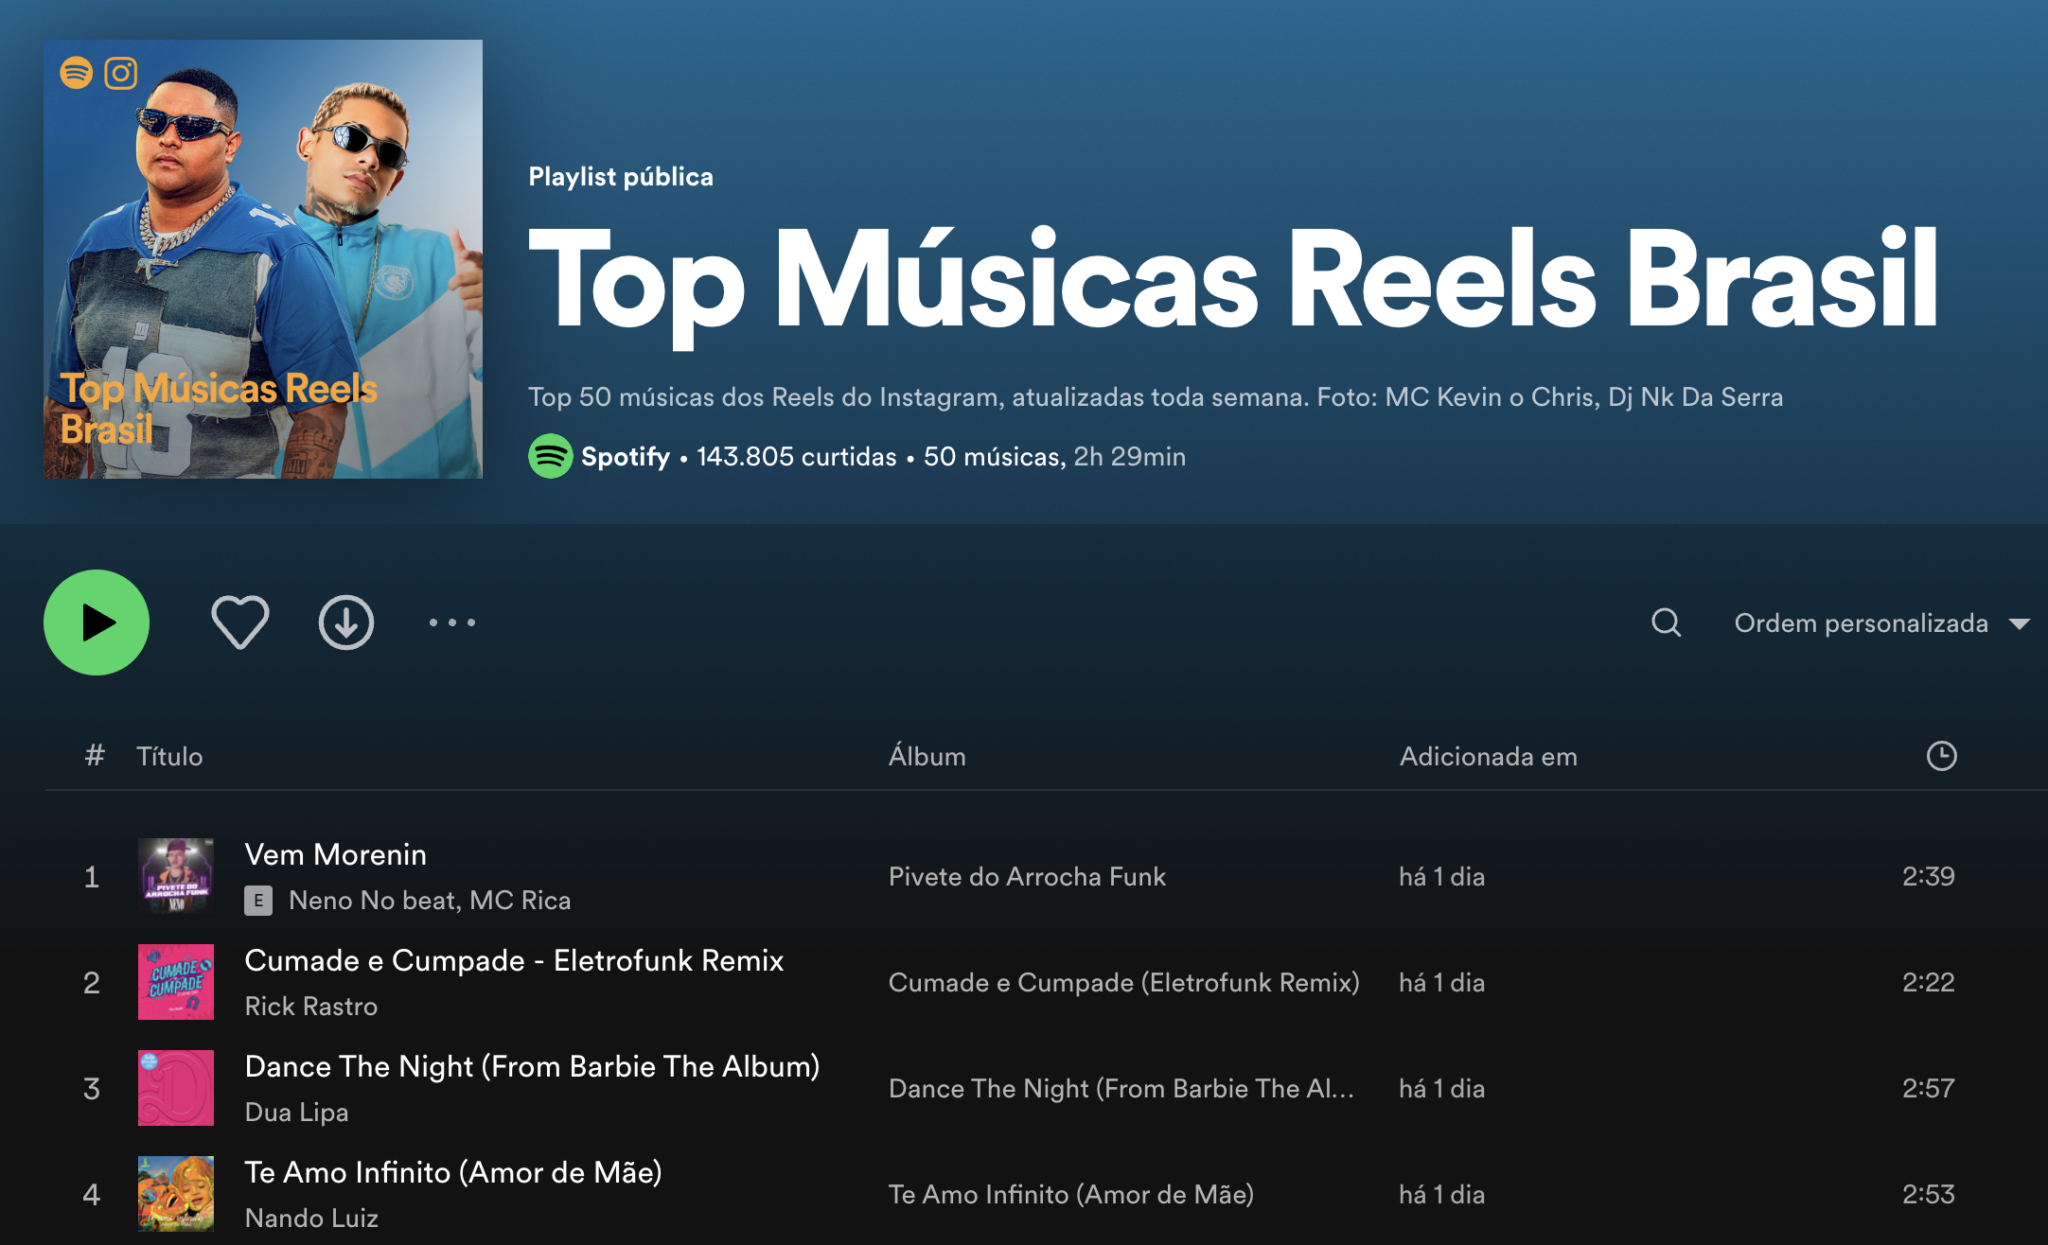Open the Dua Lipa artist page
Viewport: 2048px width, 1245px height.
pyautogui.click(x=296, y=1112)
